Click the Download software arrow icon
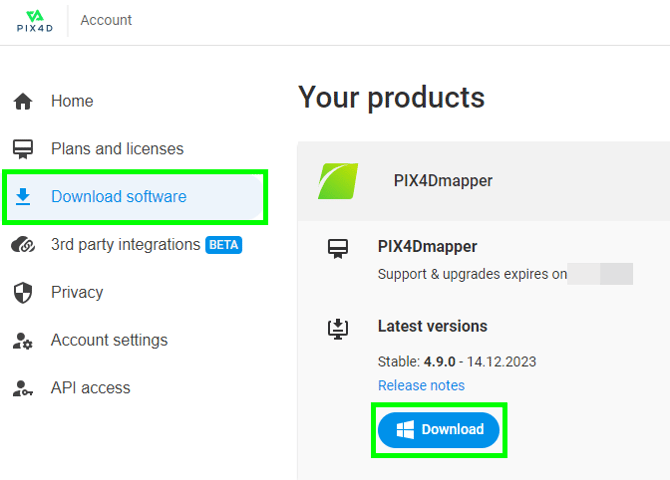Viewport: 670px width, 480px height. (23, 197)
